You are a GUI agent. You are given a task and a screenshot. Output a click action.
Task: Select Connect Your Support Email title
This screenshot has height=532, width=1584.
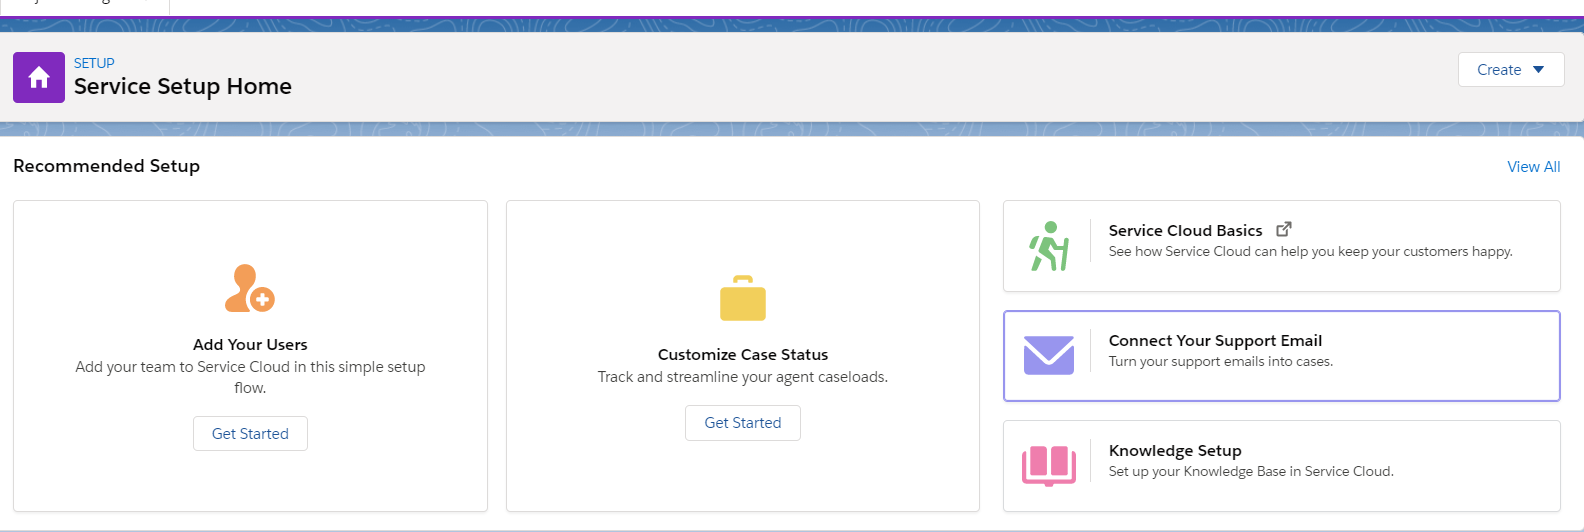pos(1215,341)
